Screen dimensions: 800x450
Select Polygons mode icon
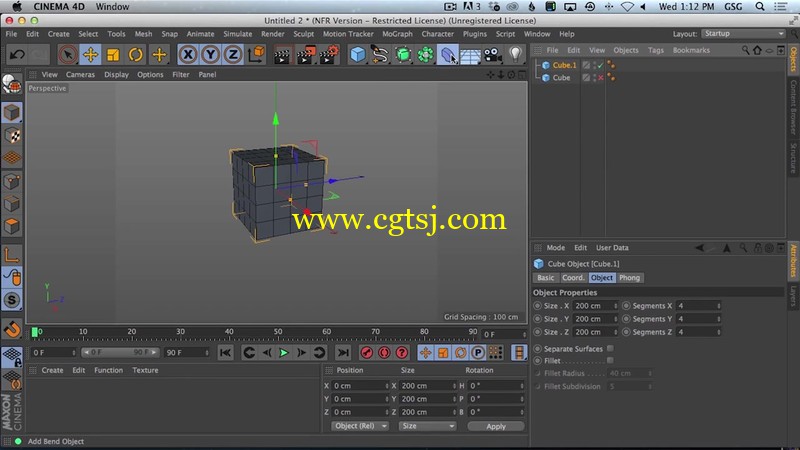[x=12, y=226]
